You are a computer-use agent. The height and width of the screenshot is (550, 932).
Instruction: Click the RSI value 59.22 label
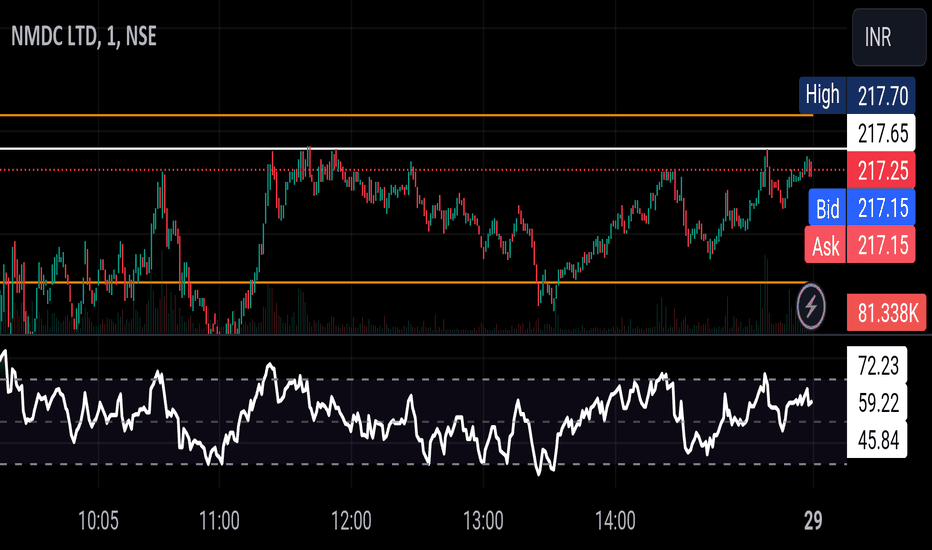[x=877, y=403]
